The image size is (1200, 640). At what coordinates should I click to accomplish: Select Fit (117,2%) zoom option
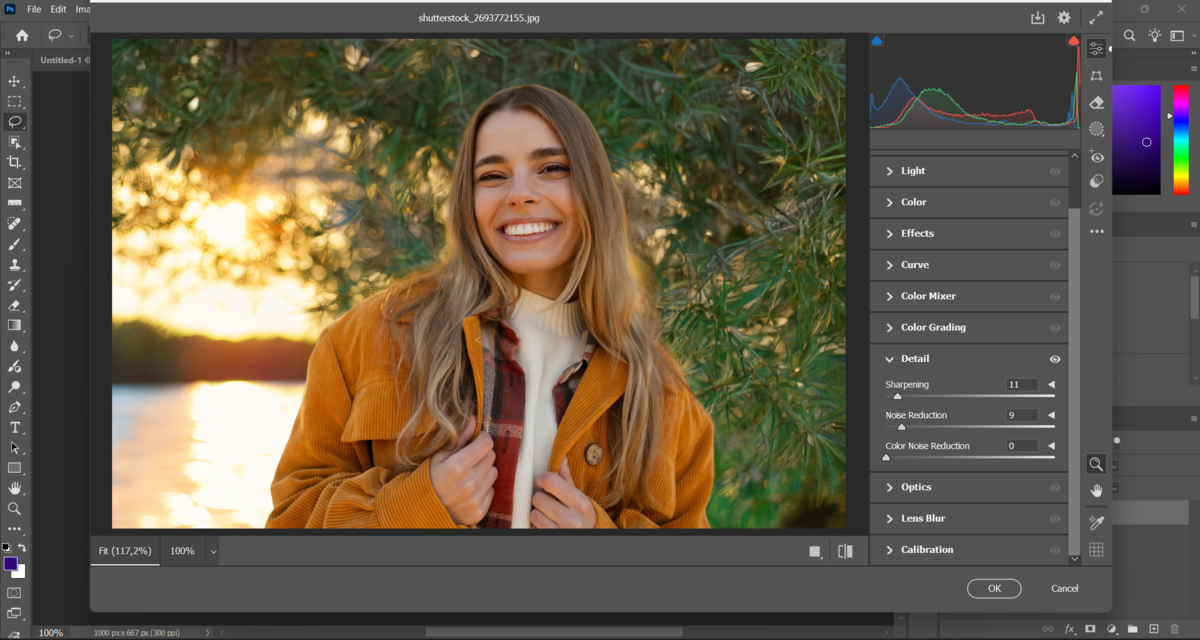click(x=125, y=551)
